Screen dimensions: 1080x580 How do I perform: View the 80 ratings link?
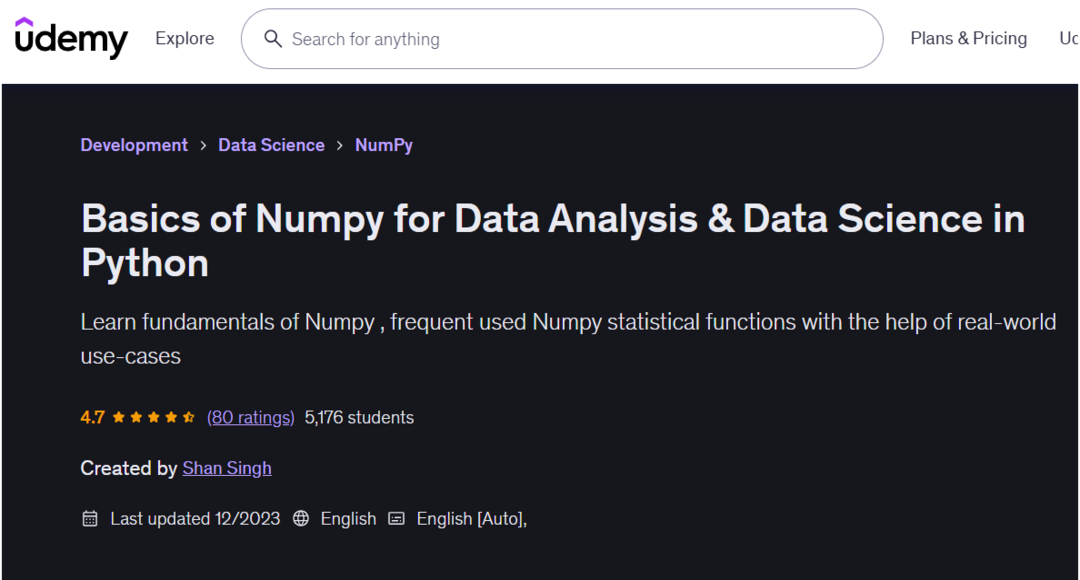tap(250, 418)
